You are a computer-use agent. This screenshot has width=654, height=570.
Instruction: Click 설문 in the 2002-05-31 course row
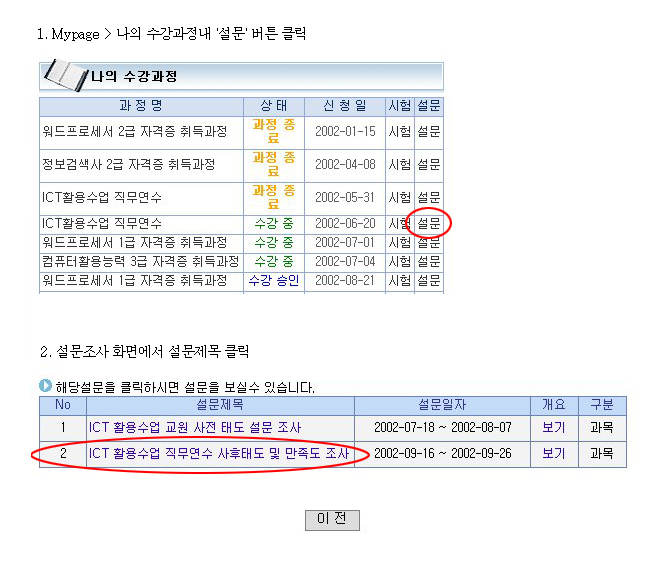pyautogui.click(x=429, y=198)
